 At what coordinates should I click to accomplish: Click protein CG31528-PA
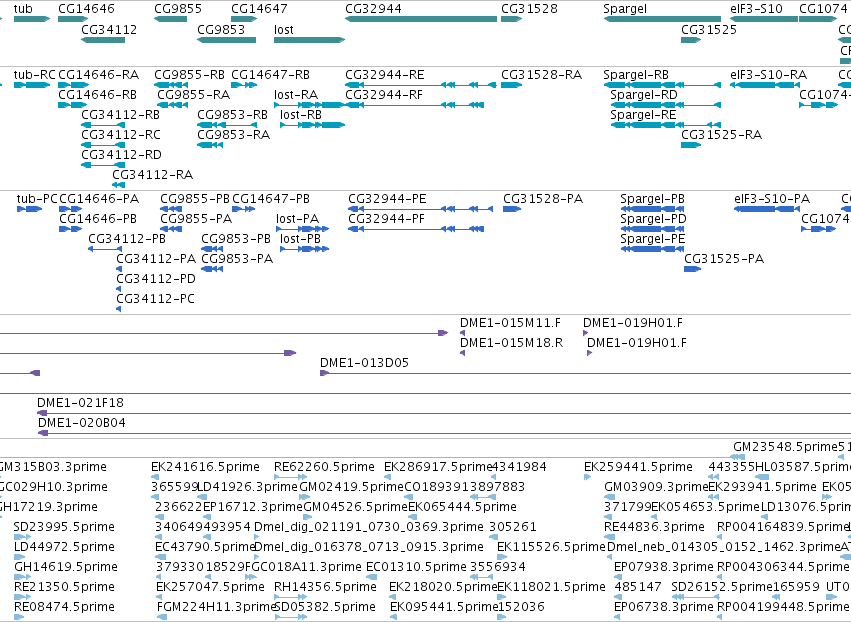click(x=543, y=199)
